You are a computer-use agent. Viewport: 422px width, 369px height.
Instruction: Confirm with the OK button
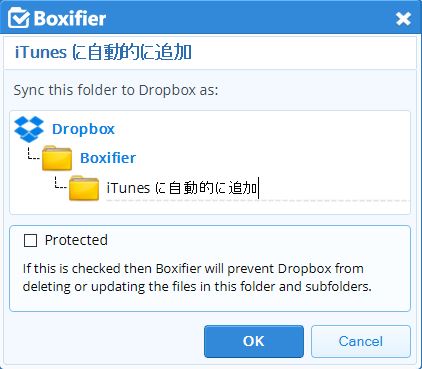click(x=254, y=341)
